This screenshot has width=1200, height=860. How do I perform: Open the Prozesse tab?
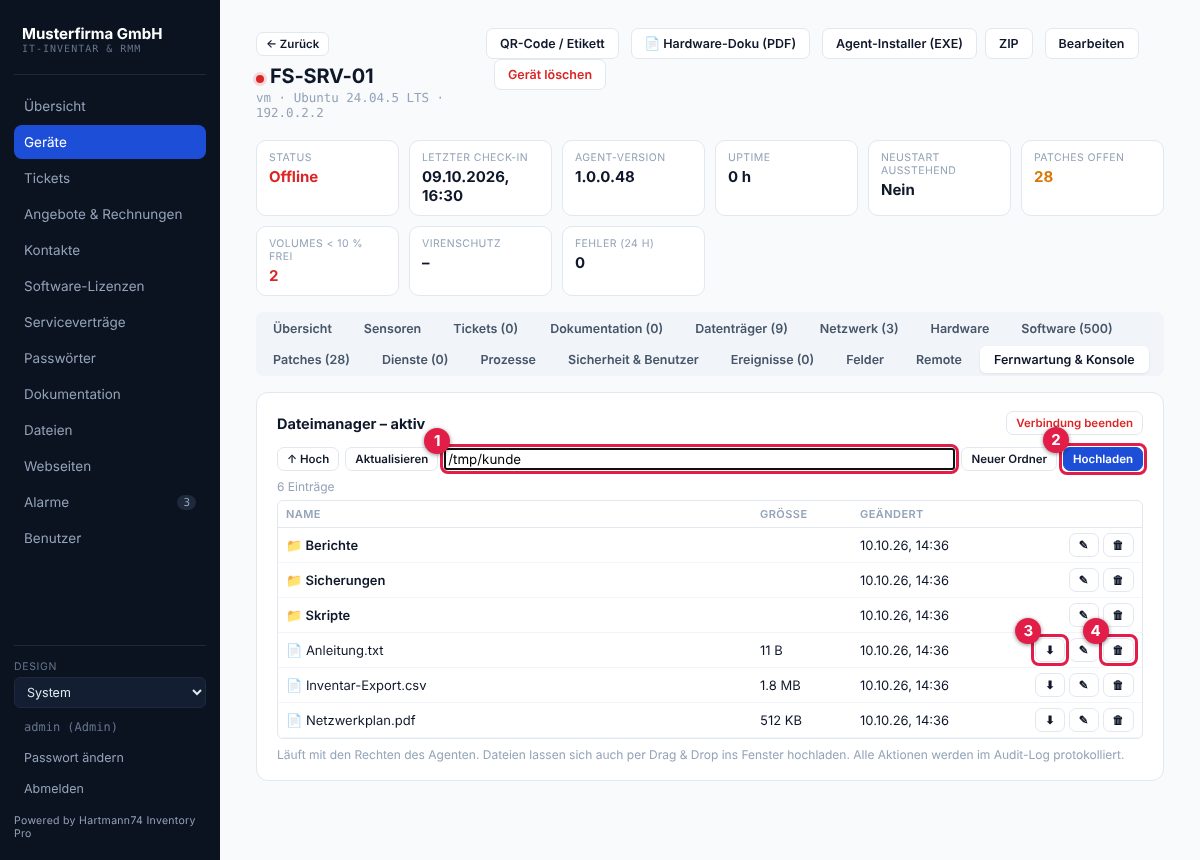(x=508, y=359)
